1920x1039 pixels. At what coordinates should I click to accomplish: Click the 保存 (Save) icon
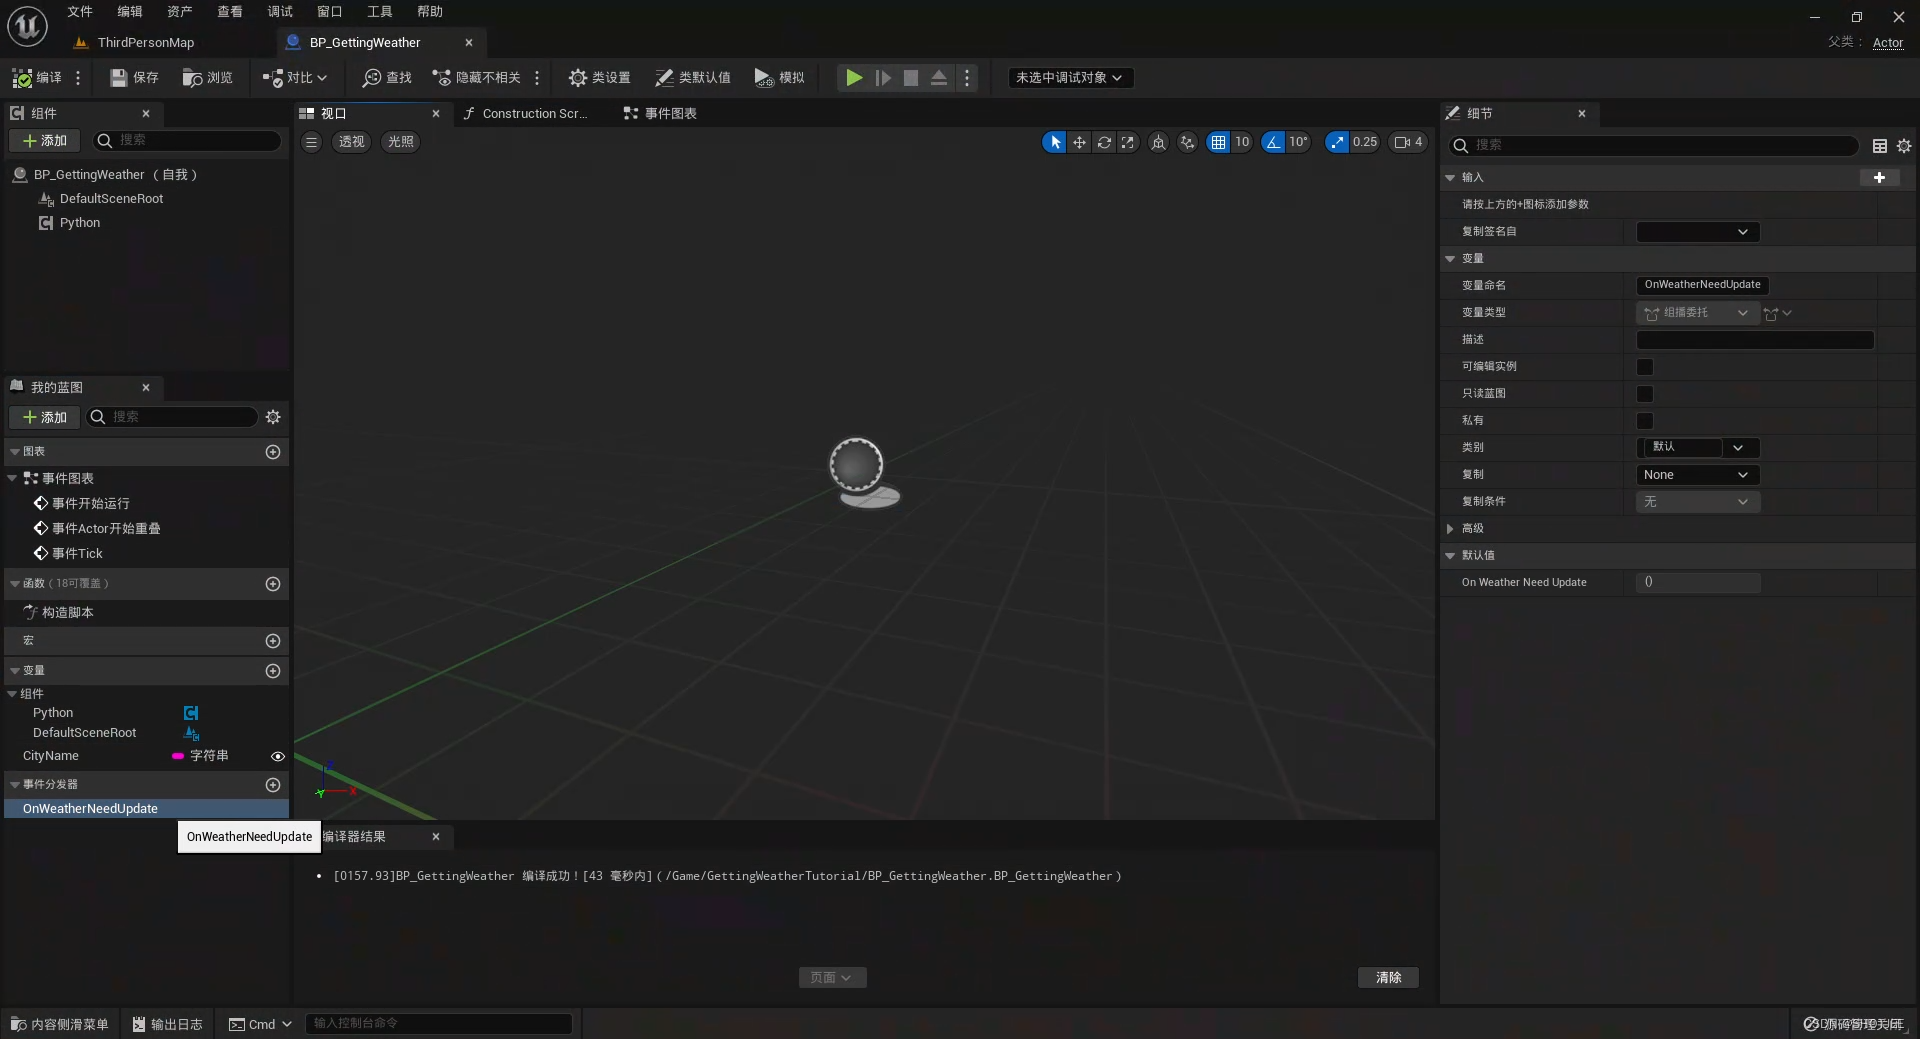point(133,77)
